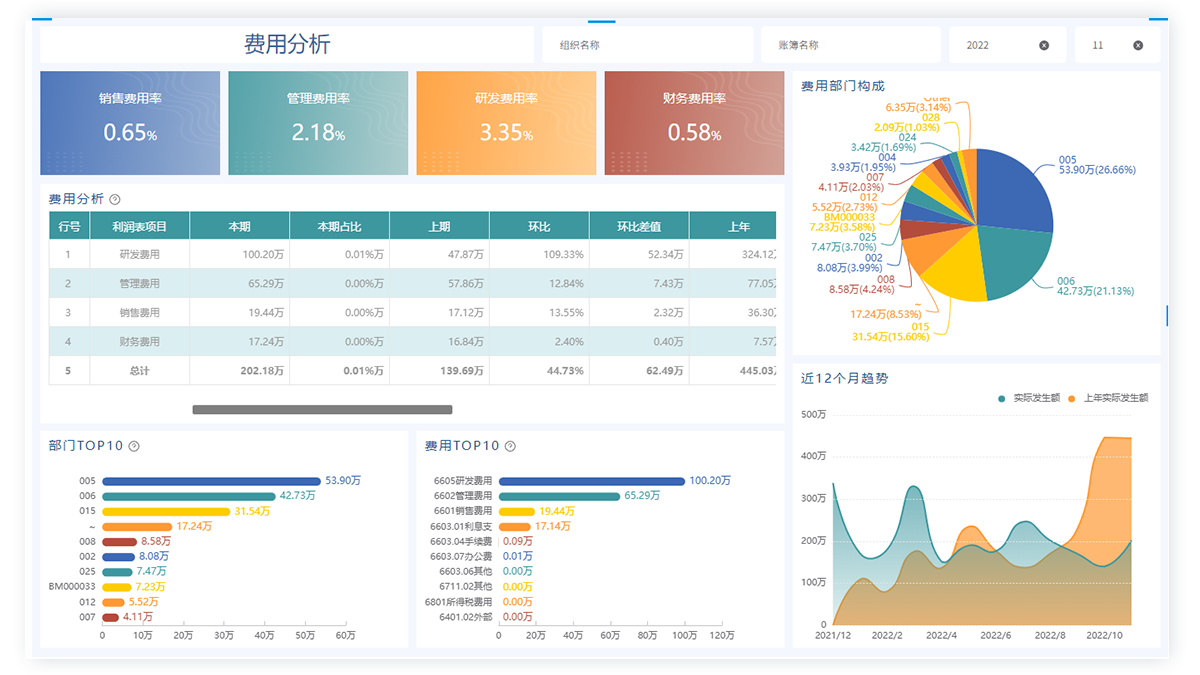Sort by 本期 column header

(239, 227)
